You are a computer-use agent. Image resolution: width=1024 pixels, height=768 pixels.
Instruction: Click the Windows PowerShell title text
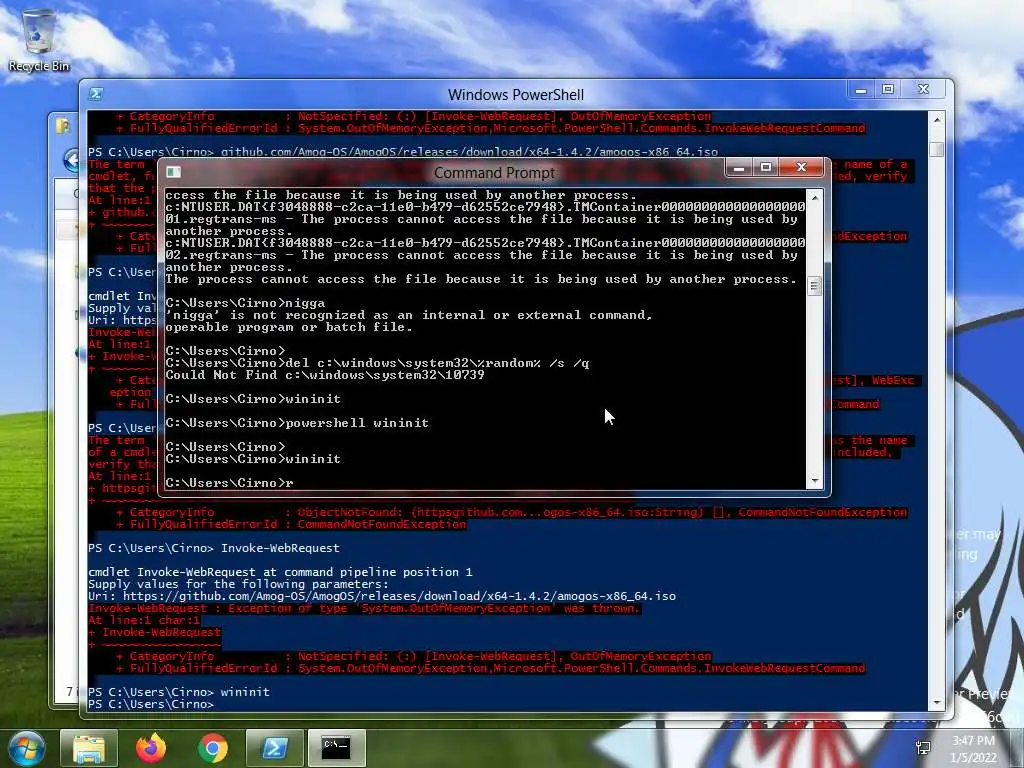[516, 95]
